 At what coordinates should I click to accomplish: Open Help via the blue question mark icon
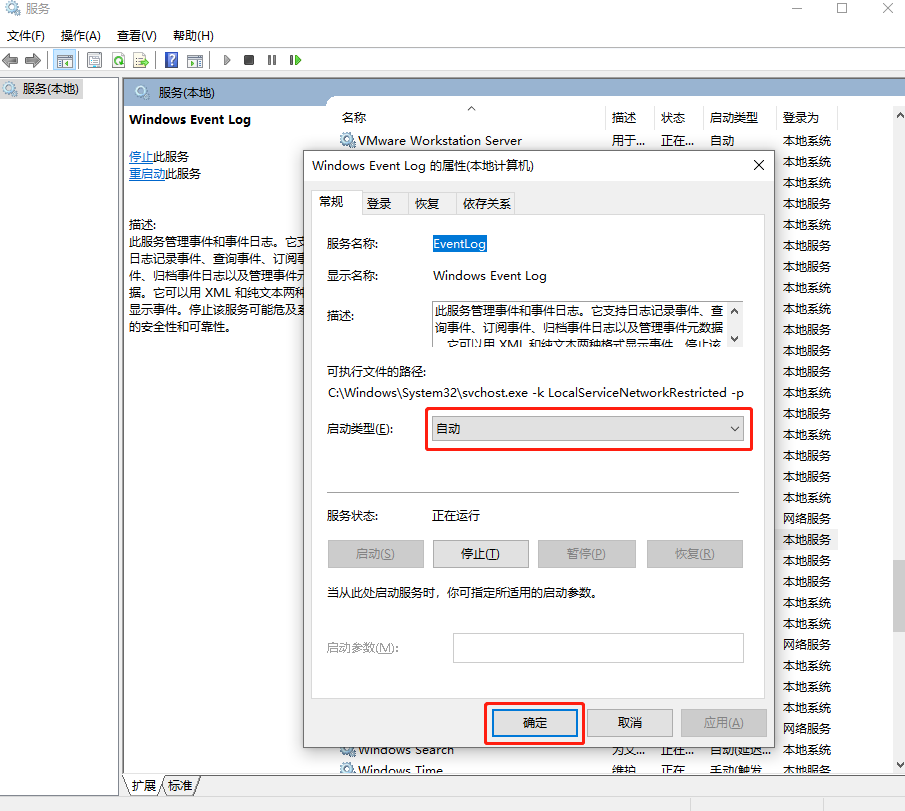coord(173,59)
